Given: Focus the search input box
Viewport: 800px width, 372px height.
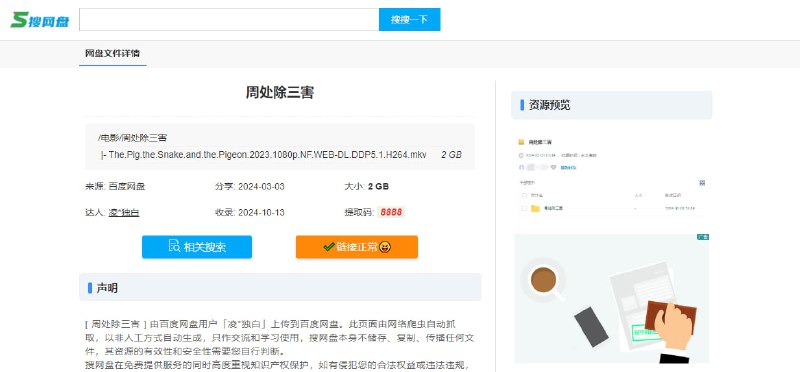Looking at the screenshot, I should pos(229,19).
